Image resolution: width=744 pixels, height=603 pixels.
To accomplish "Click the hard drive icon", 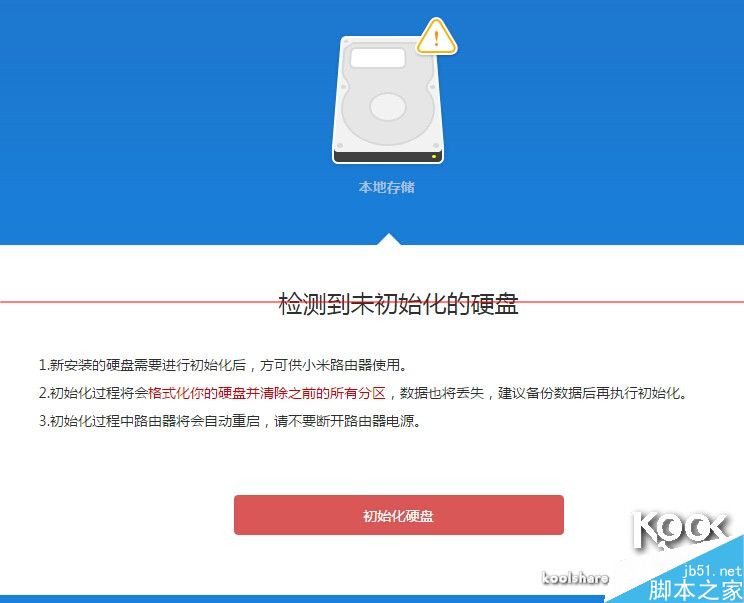I will [x=388, y=100].
